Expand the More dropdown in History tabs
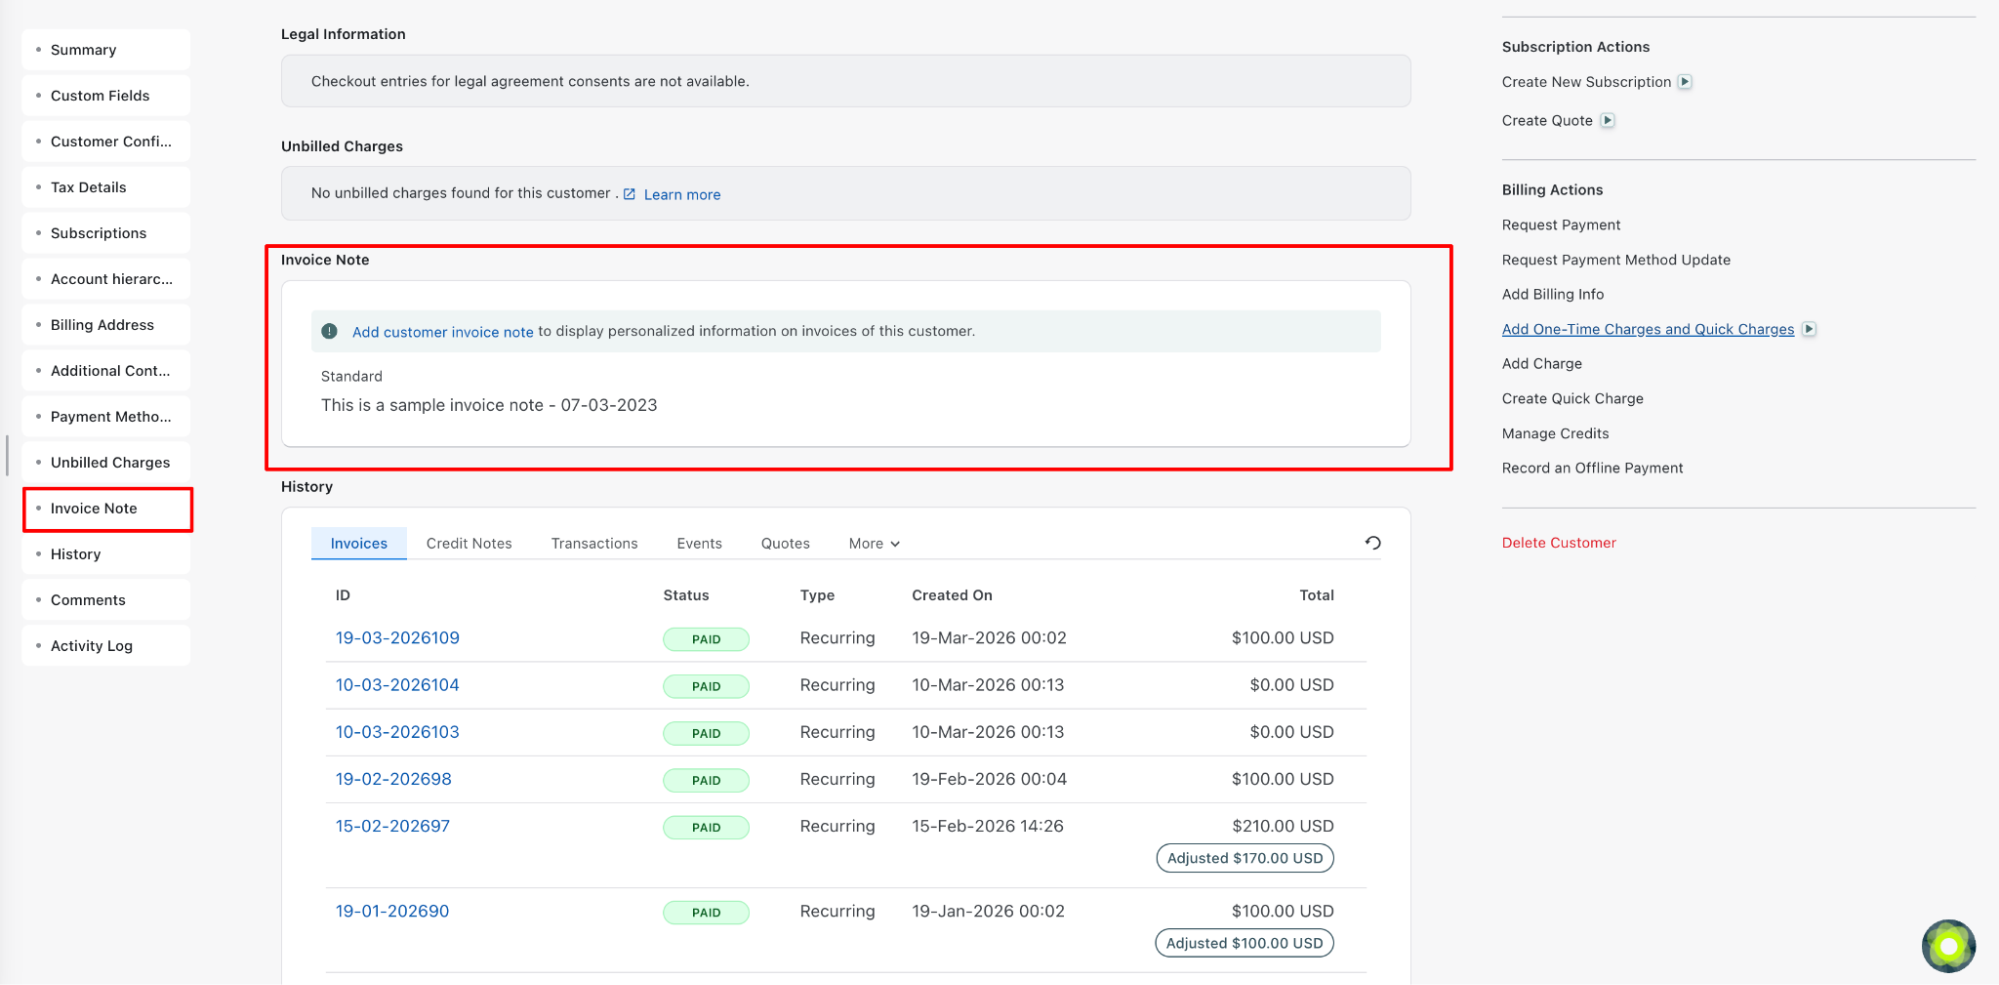 tap(874, 544)
